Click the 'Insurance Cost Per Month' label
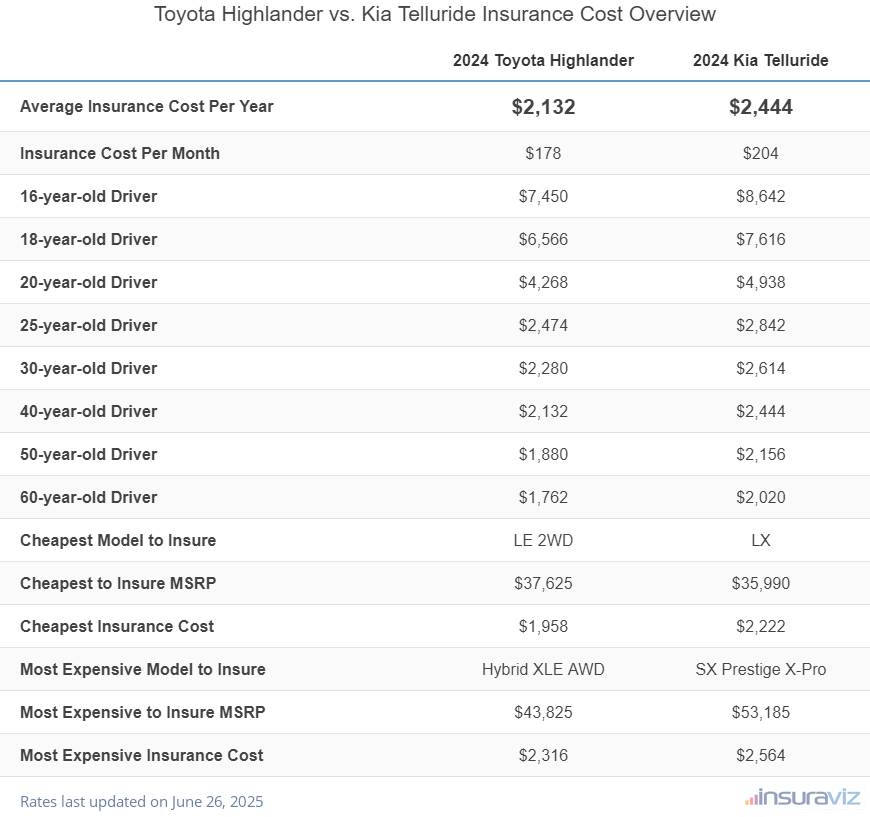The width and height of the screenshot is (870, 817). click(120, 153)
